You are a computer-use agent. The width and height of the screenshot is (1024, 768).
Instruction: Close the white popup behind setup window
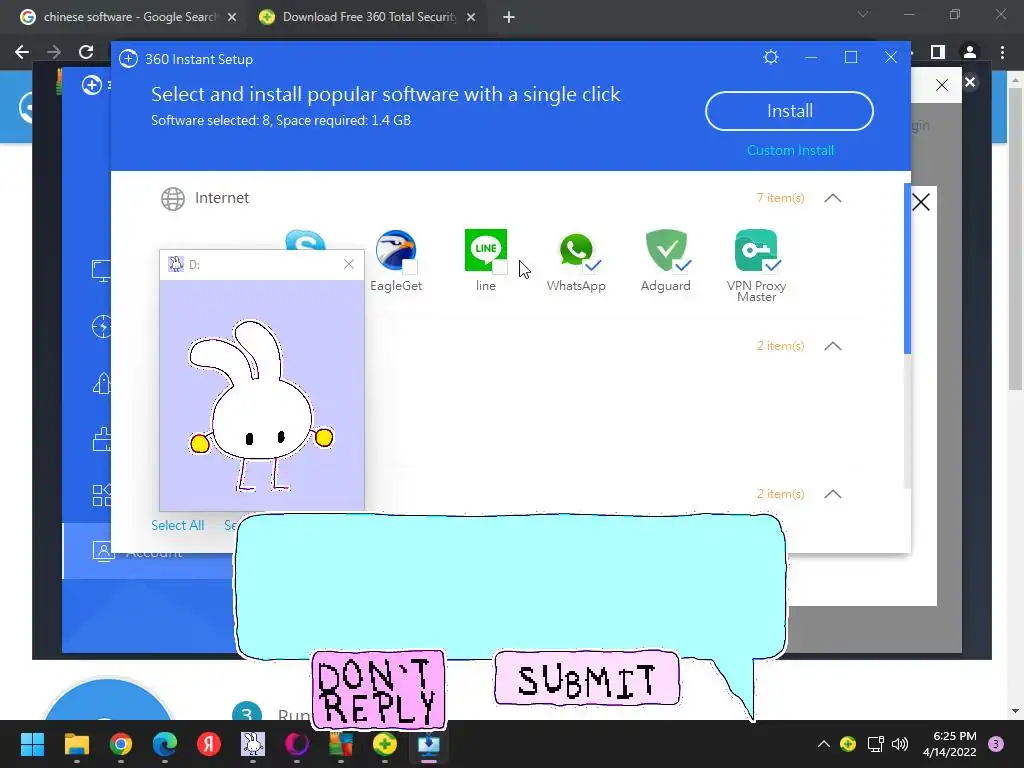coord(921,202)
